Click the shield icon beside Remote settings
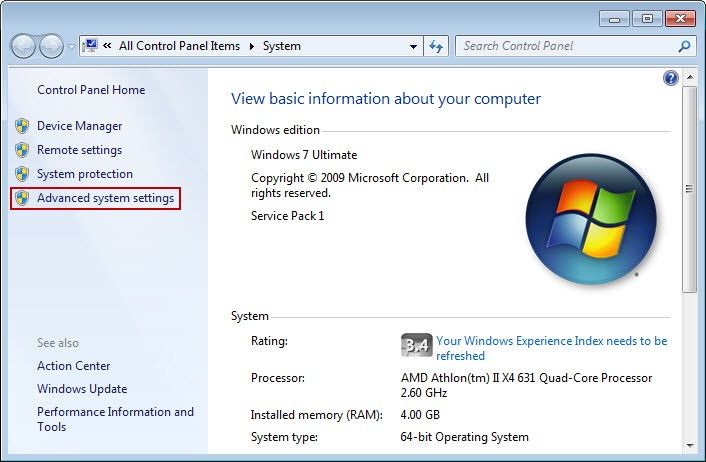This screenshot has width=706, height=462. click(x=22, y=150)
